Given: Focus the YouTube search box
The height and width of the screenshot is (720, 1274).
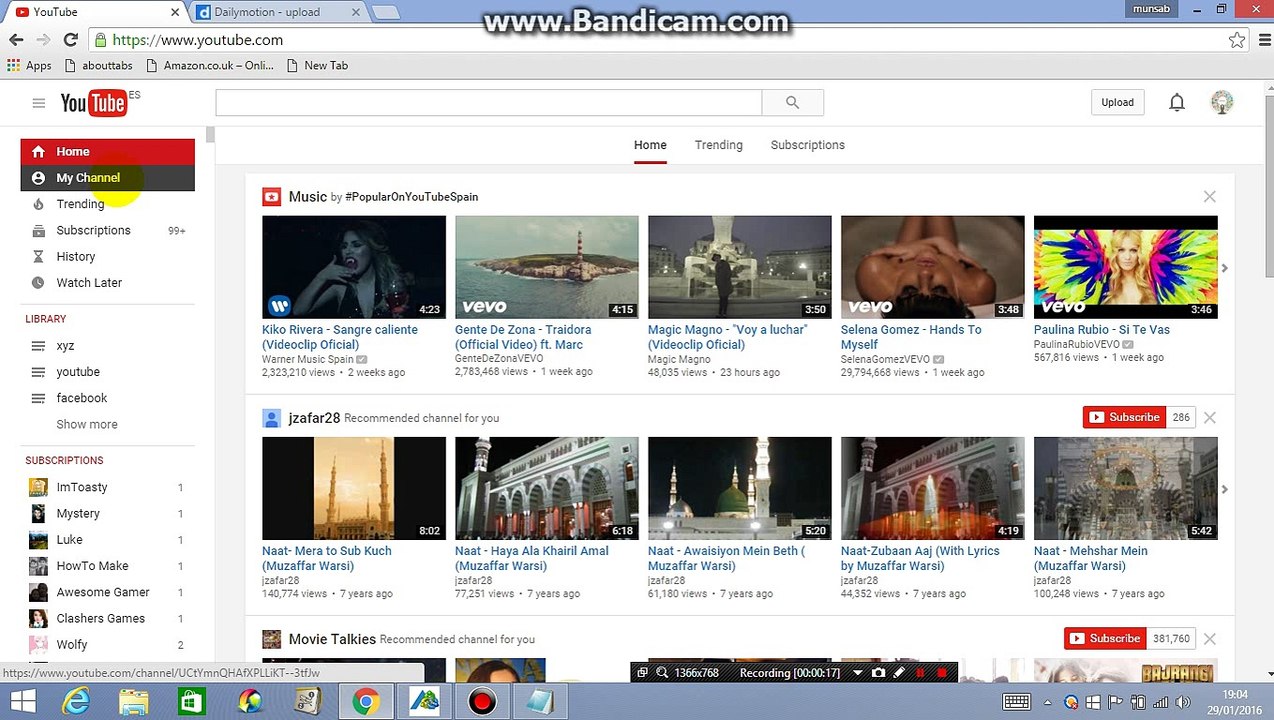Looking at the screenshot, I should click(x=488, y=102).
